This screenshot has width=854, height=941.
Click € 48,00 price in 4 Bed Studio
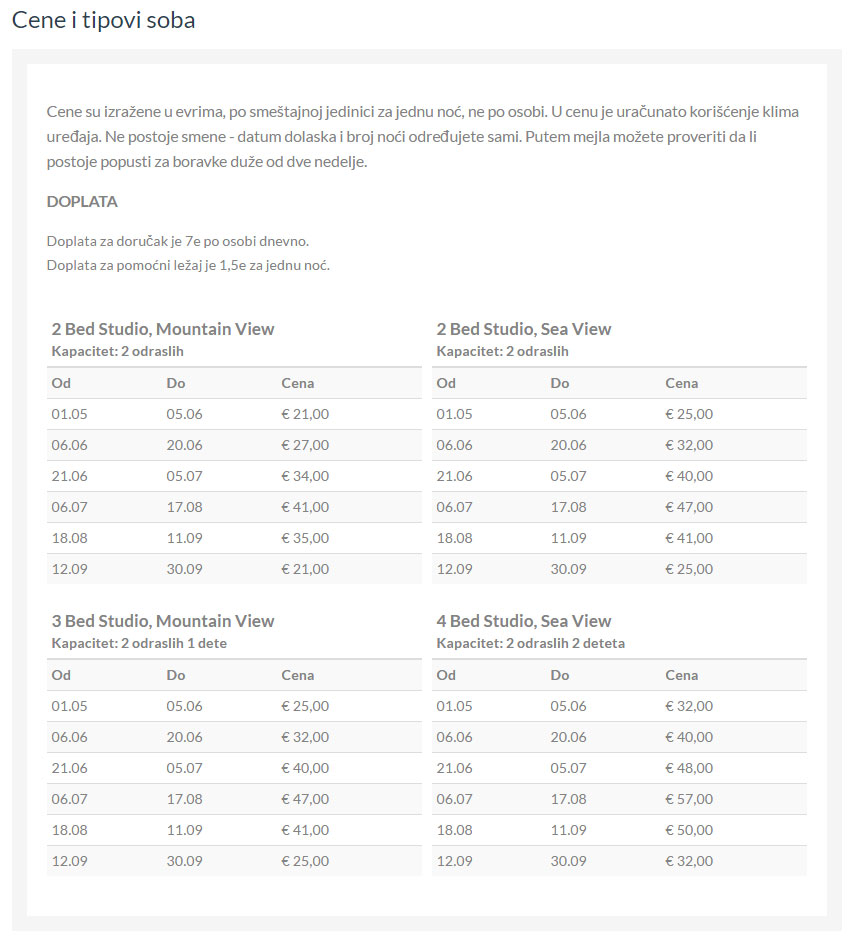pos(689,768)
